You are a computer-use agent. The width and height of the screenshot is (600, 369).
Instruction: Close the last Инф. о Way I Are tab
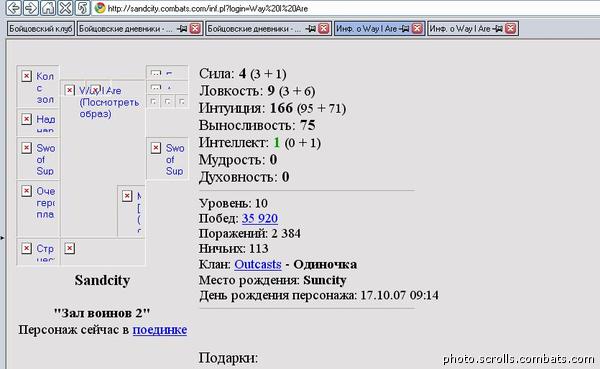point(510,28)
